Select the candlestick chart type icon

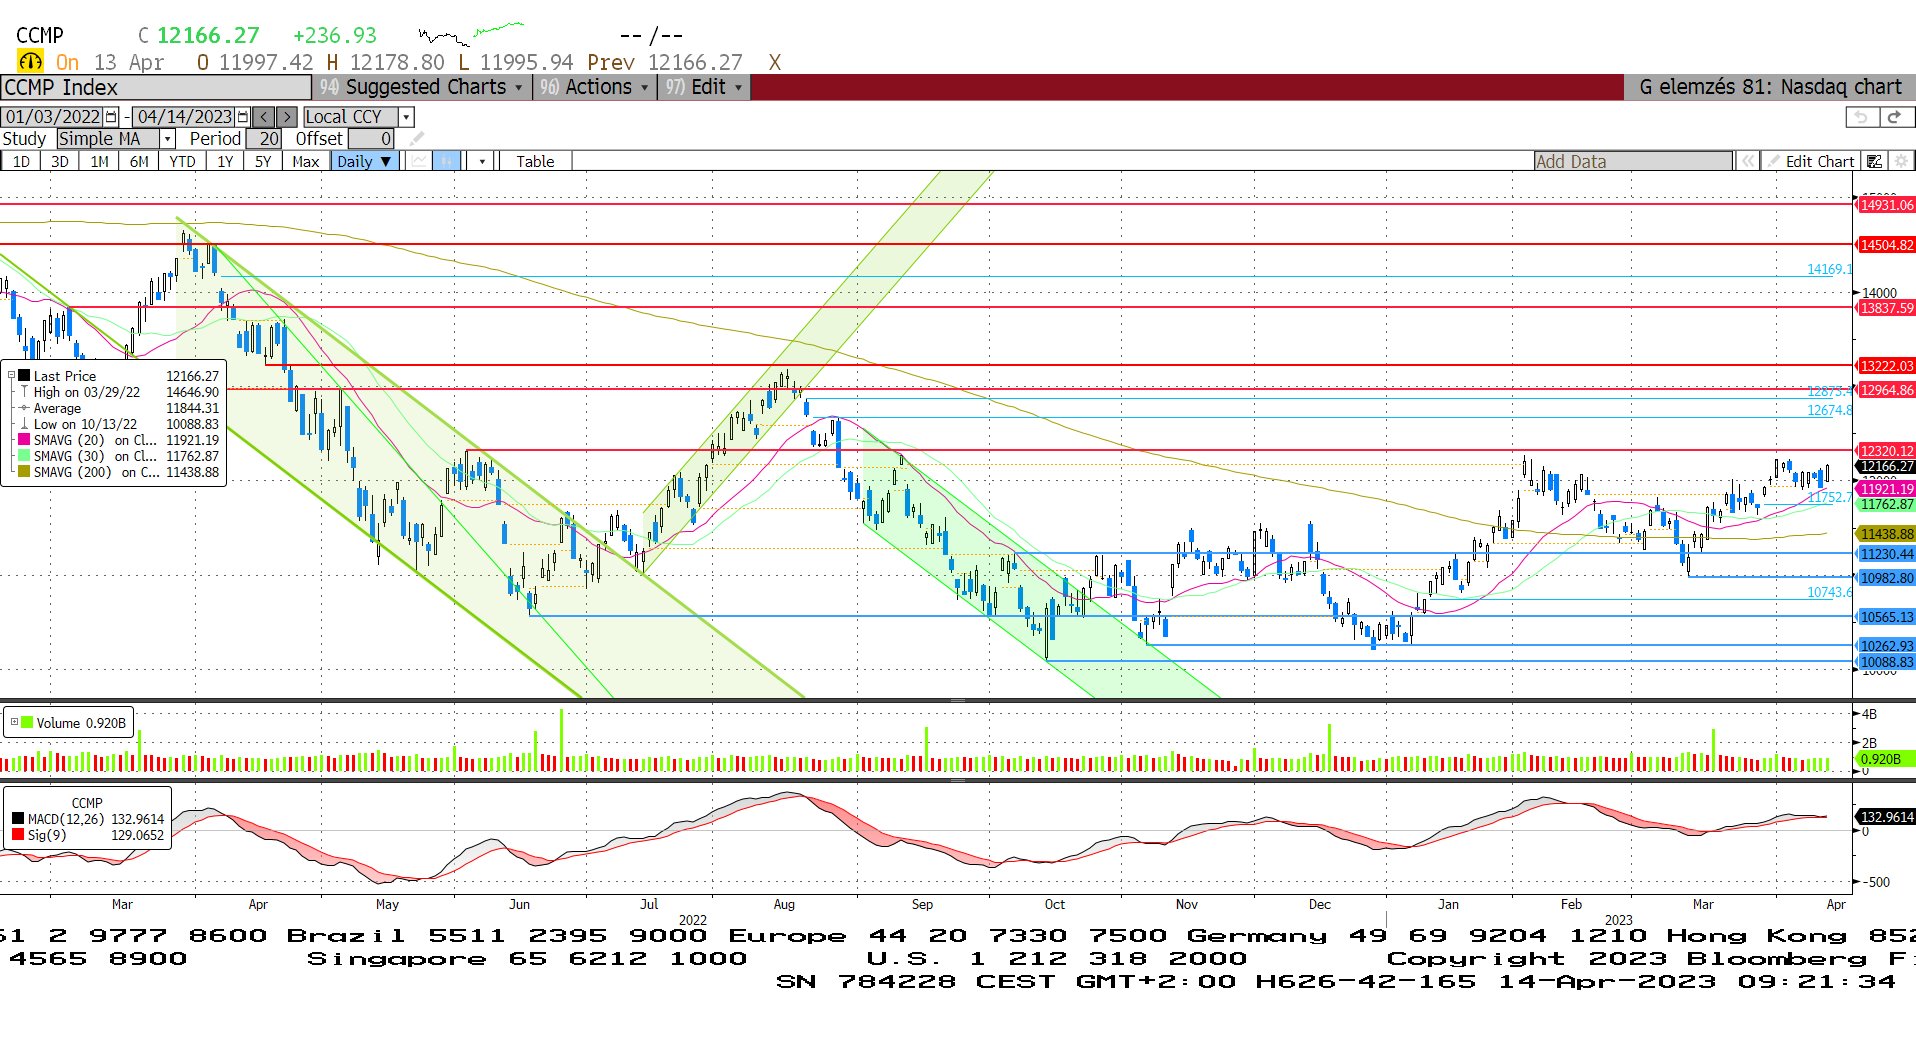(x=447, y=161)
